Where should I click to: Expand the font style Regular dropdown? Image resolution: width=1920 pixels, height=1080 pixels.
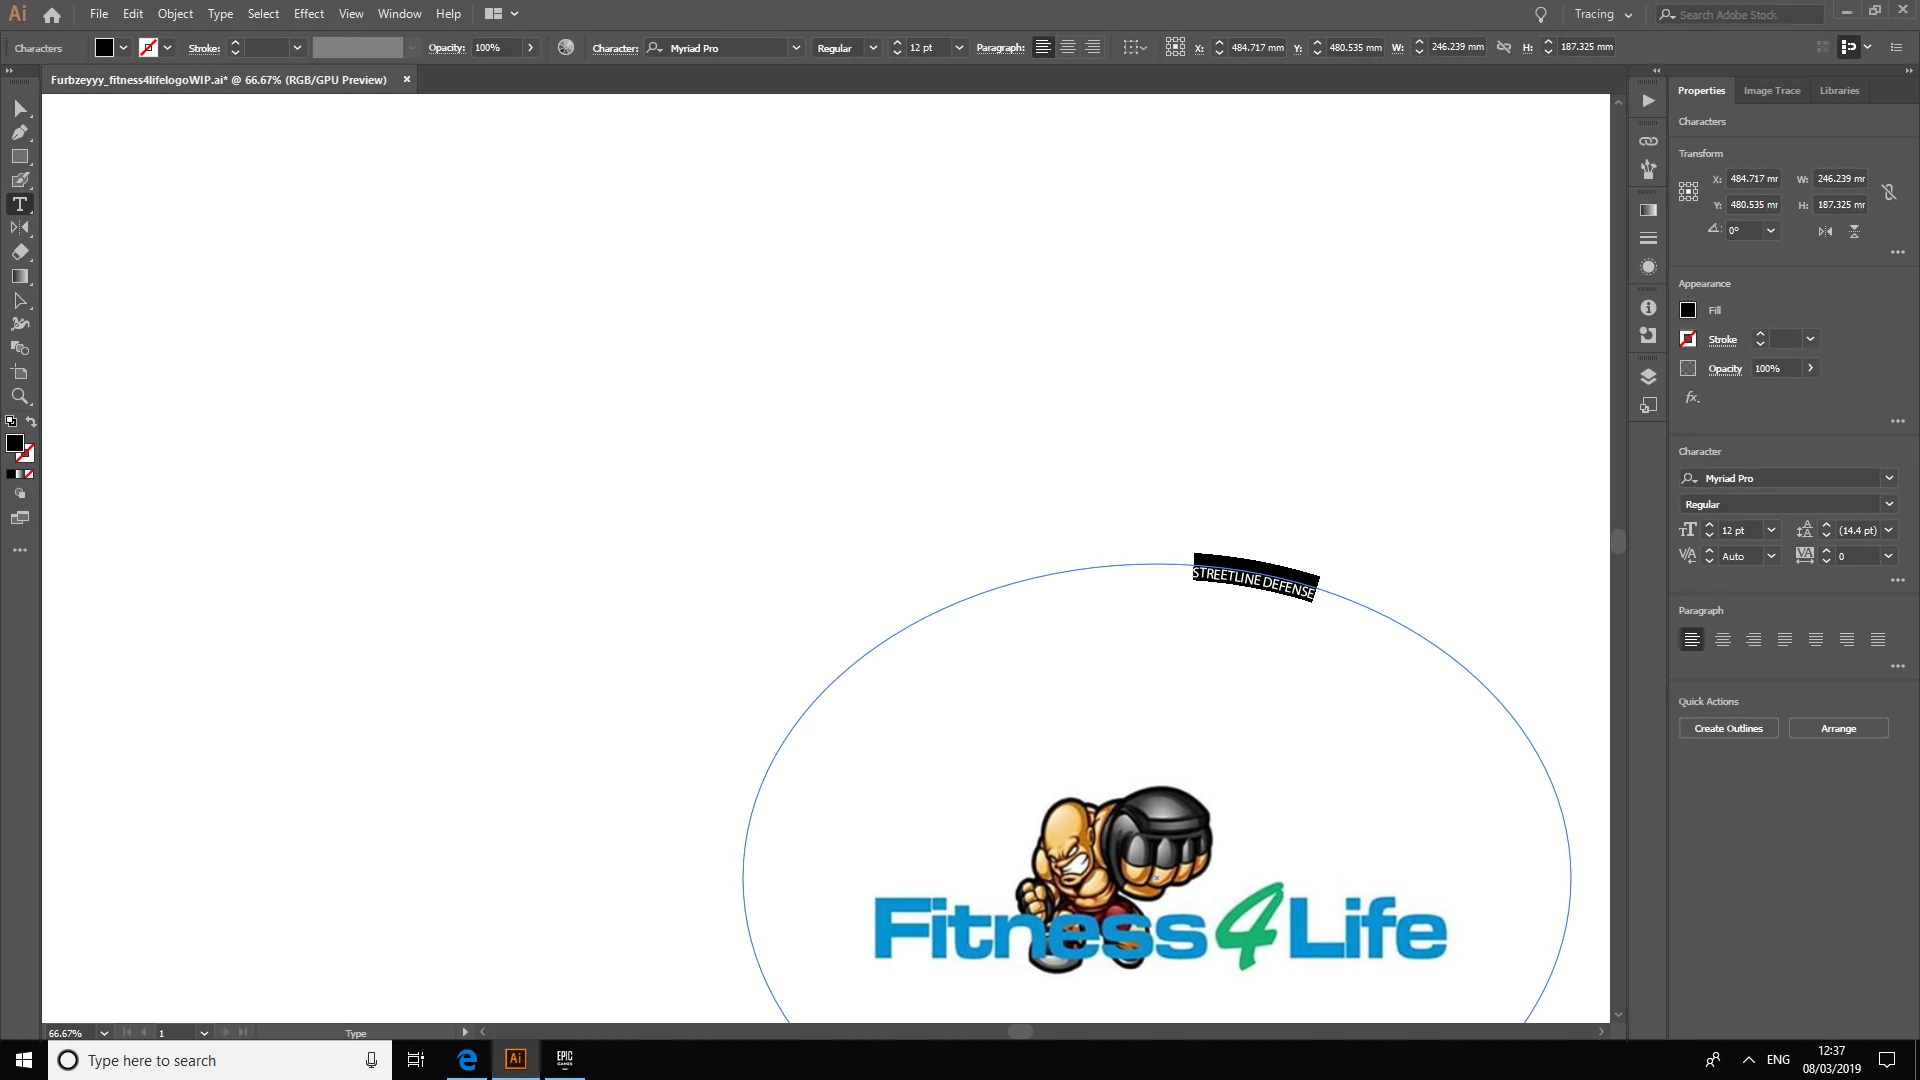(x=1889, y=504)
